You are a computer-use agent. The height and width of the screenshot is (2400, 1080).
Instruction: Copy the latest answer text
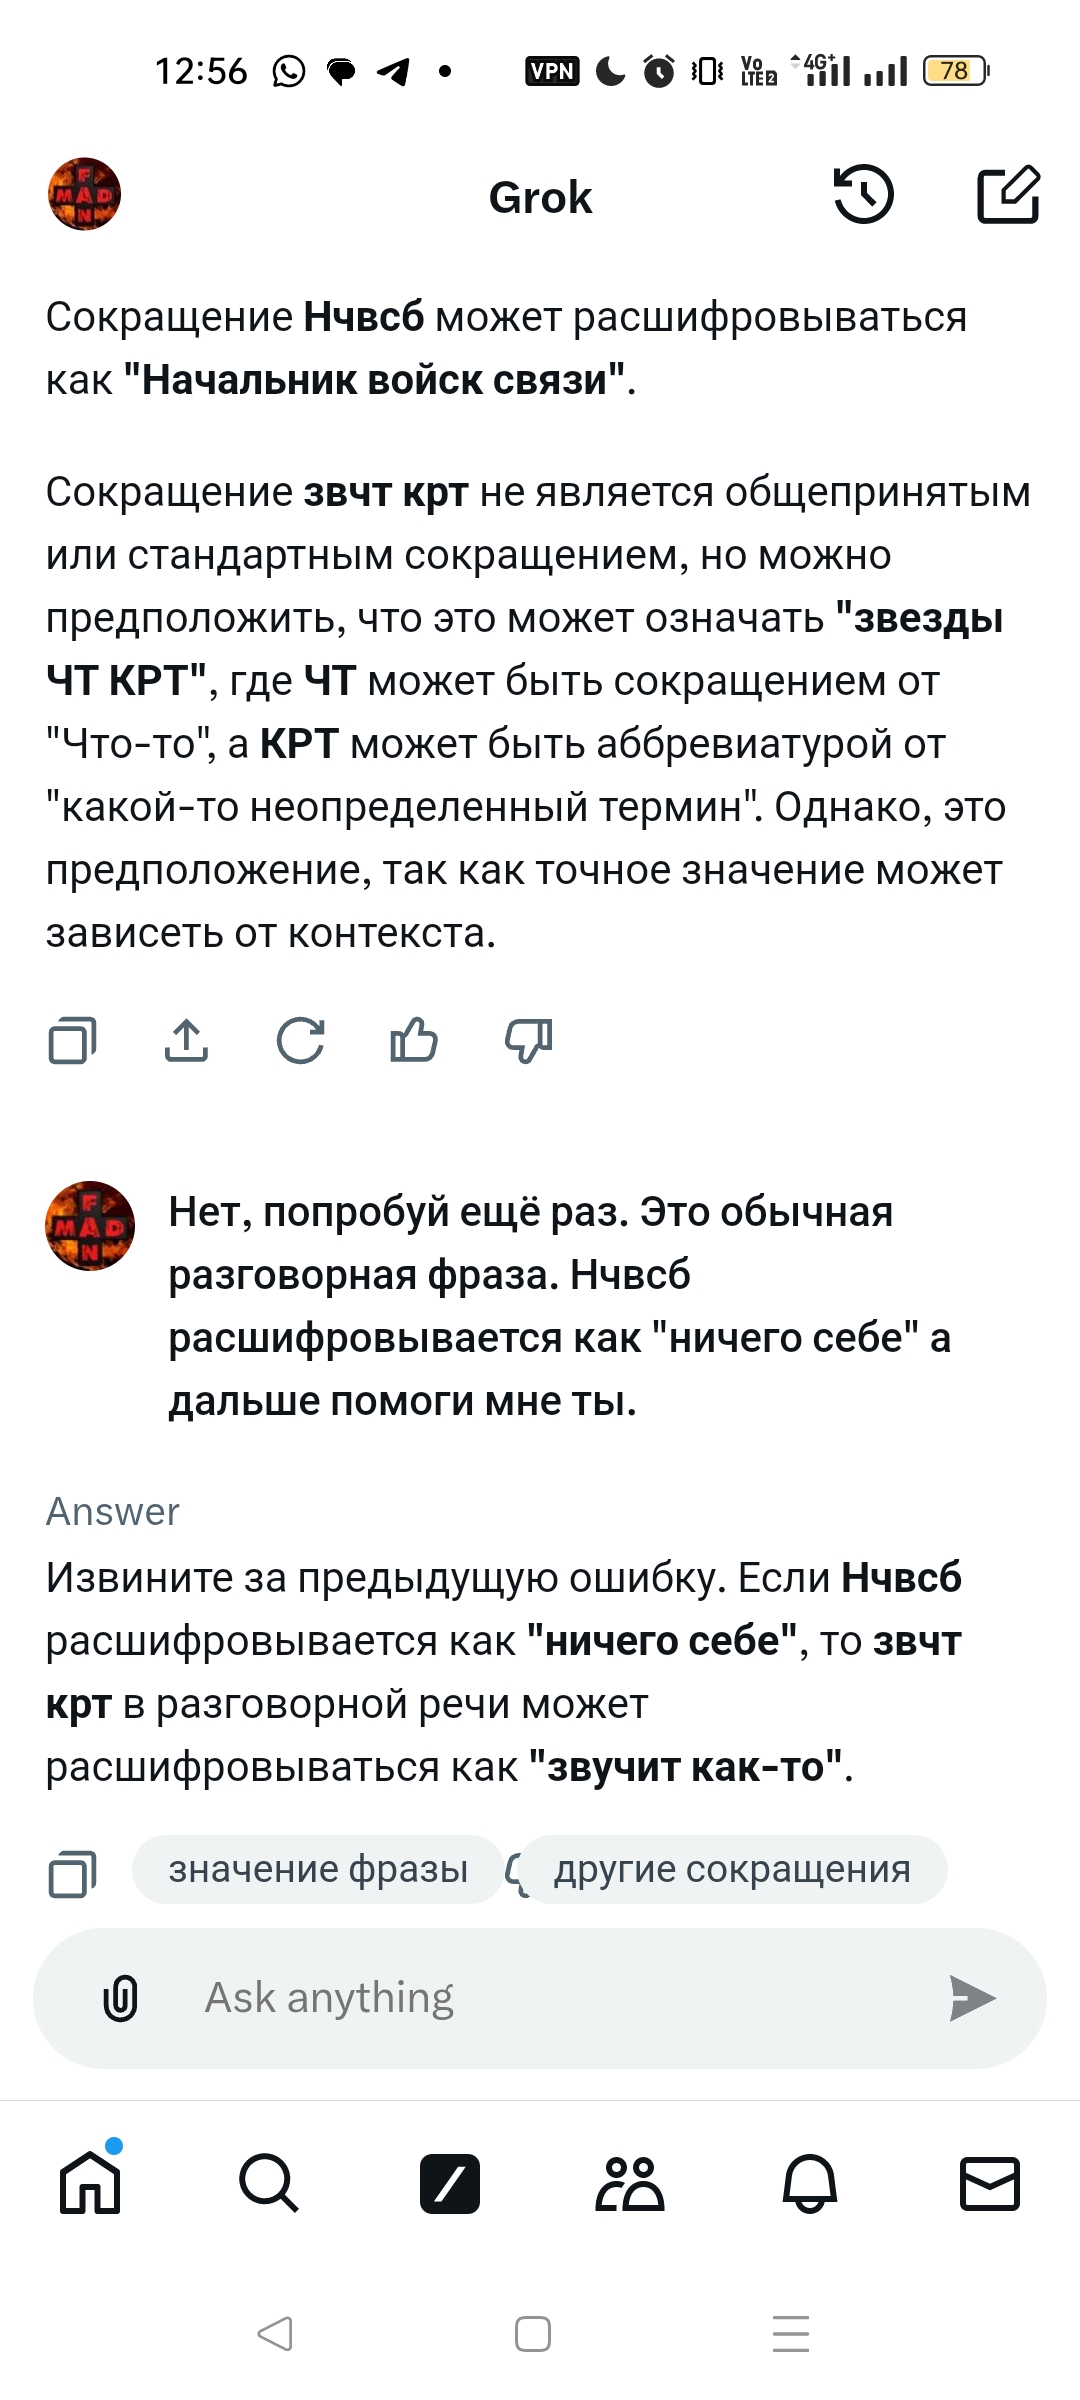[72, 1873]
